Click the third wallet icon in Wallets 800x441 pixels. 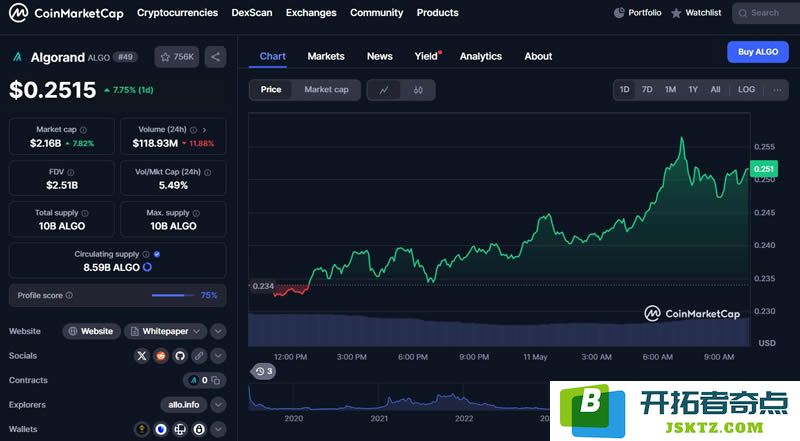(x=180, y=429)
